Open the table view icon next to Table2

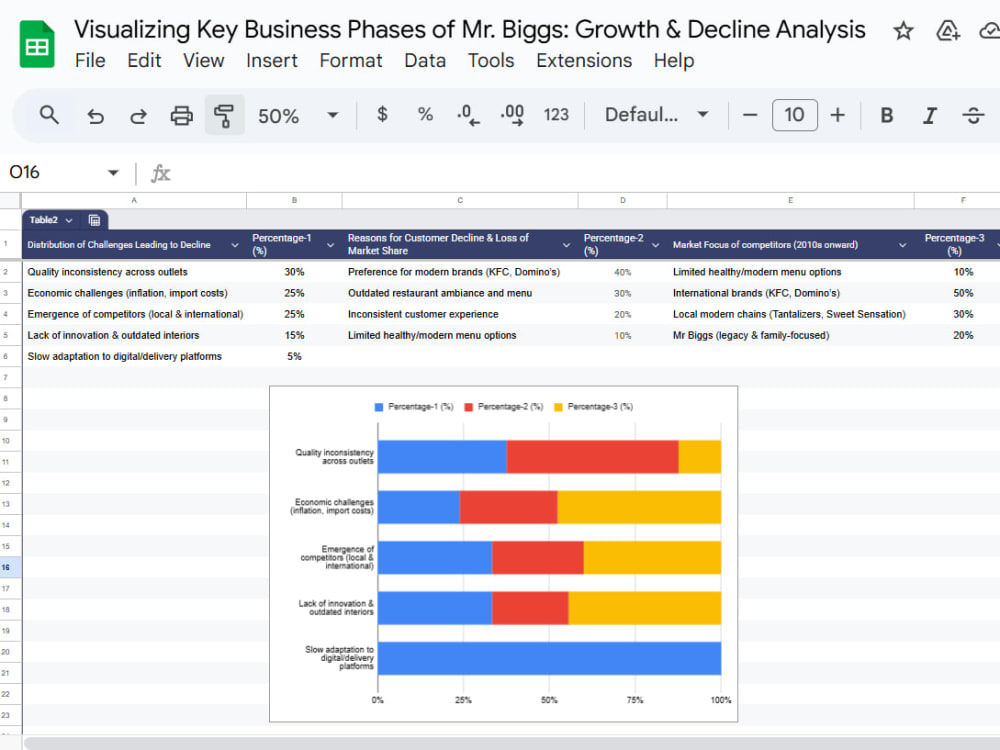pos(94,220)
